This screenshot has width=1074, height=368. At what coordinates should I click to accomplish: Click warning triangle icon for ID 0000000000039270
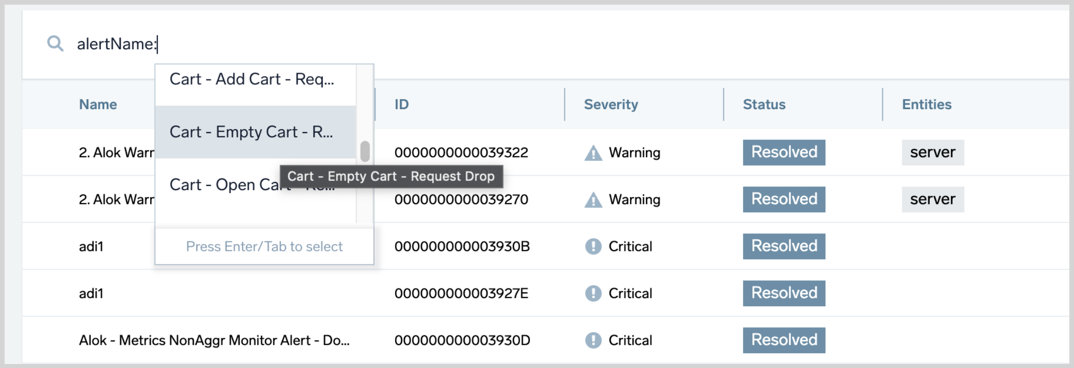(593, 199)
